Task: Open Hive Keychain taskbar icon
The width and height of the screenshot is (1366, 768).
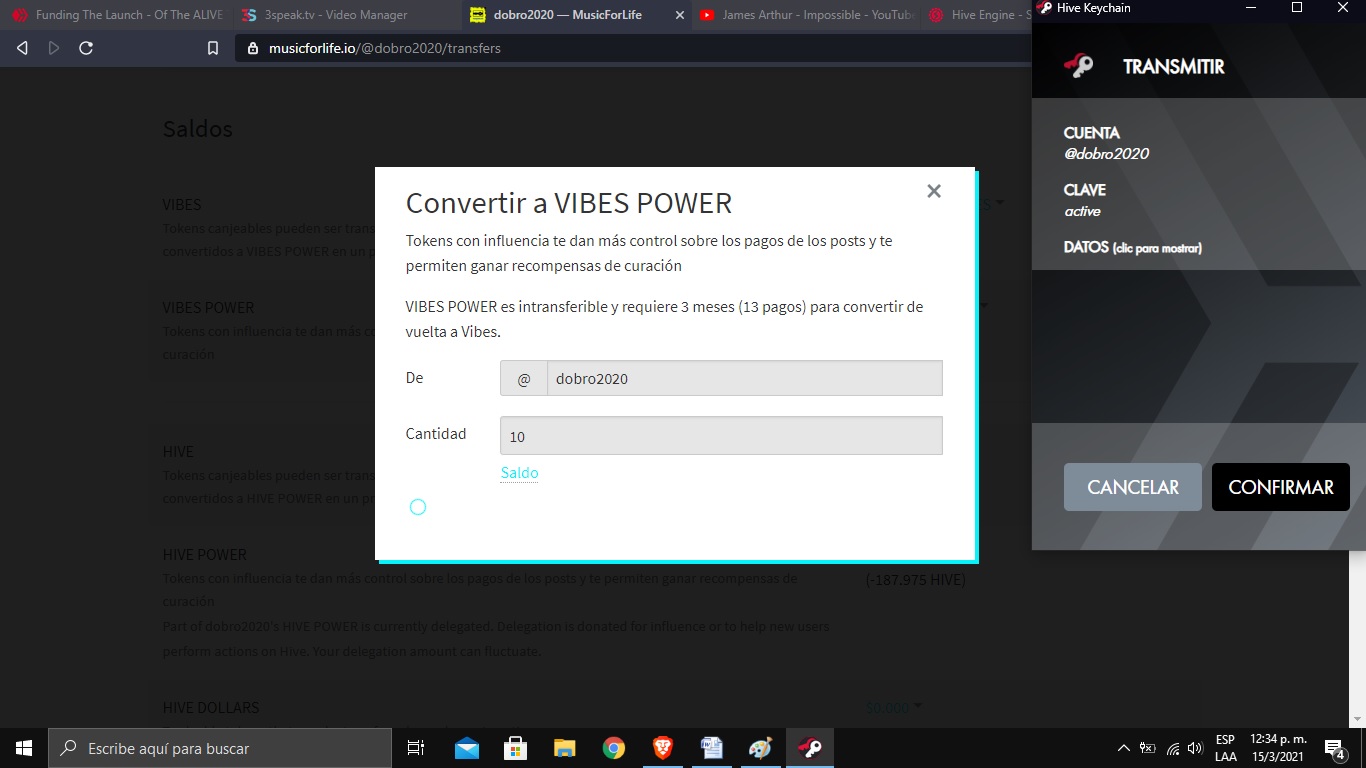Action: [810, 748]
